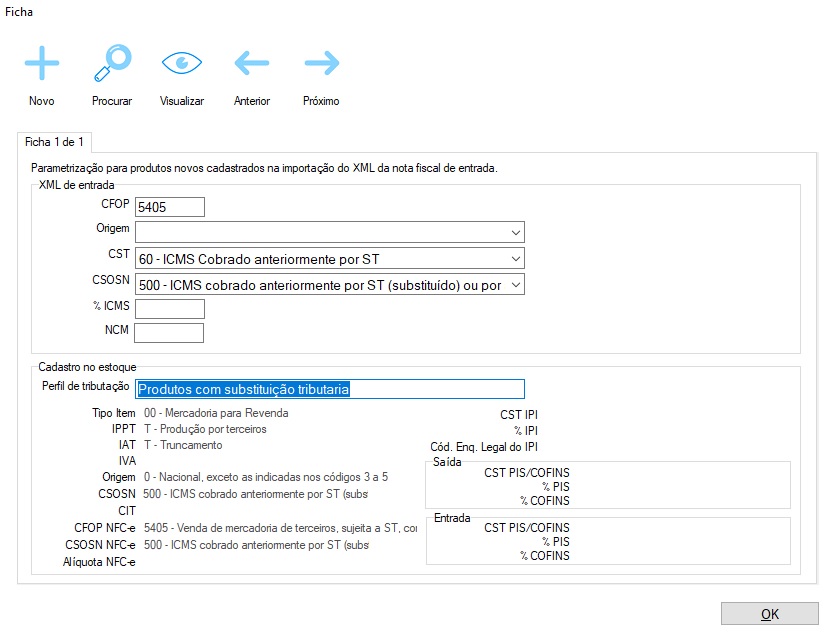The height and width of the screenshot is (636, 833).
Task: Click the Próximo label in the toolbar
Action: 321,101
